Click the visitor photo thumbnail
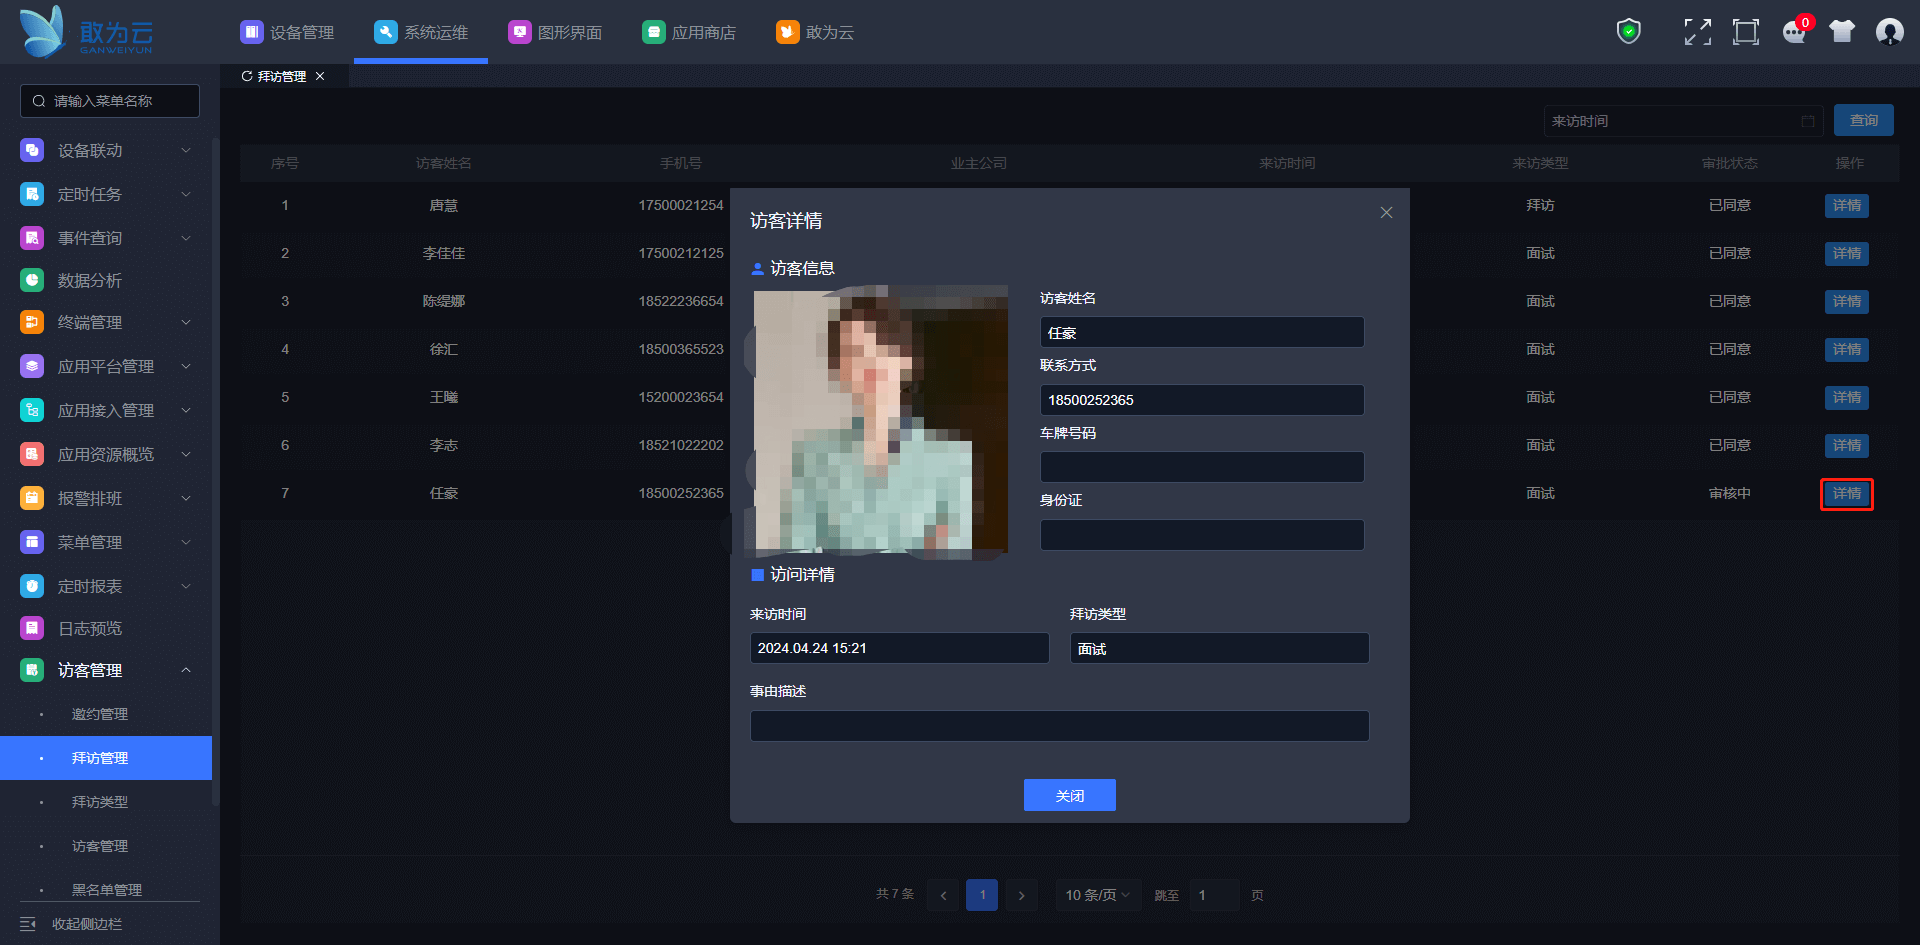Image resolution: width=1920 pixels, height=945 pixels. pos(880,420)
